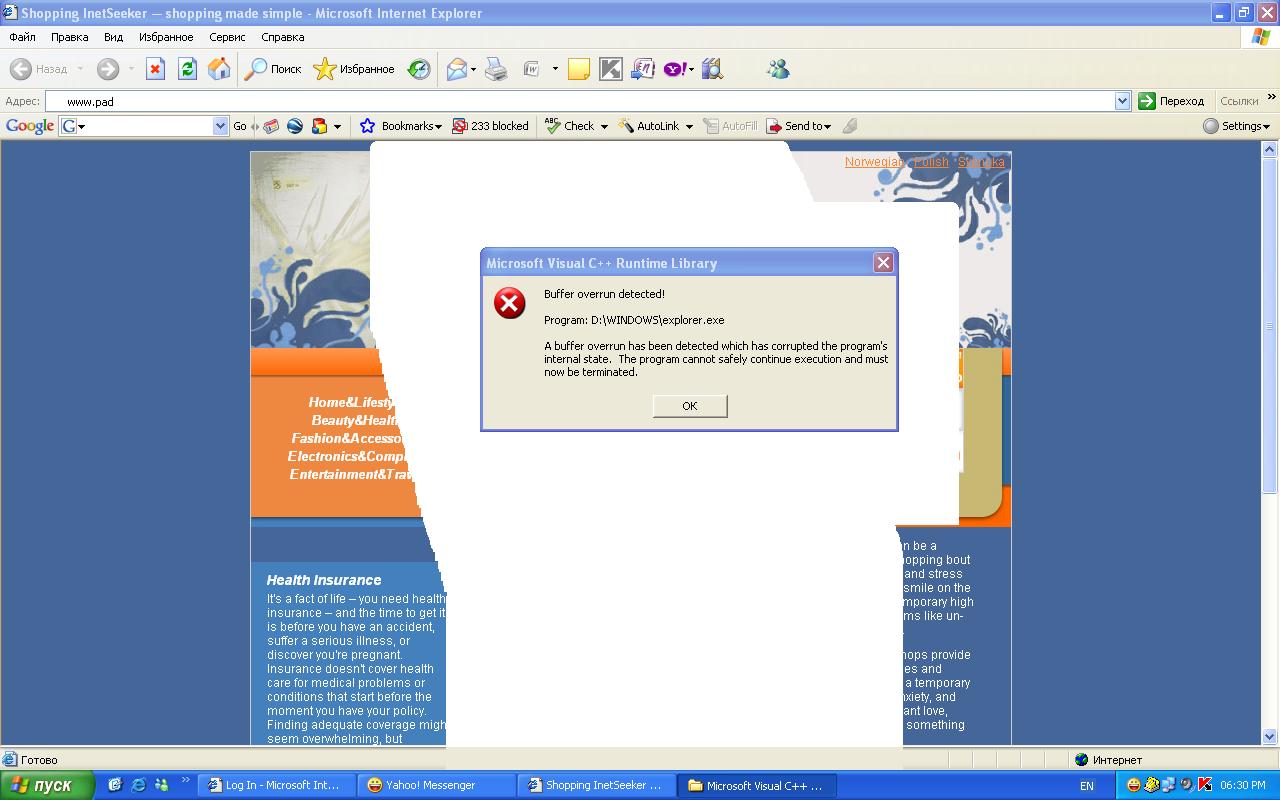Click the Polish language link
The height and width of the screenshot is (800, 1280).
tap(931, 162)
